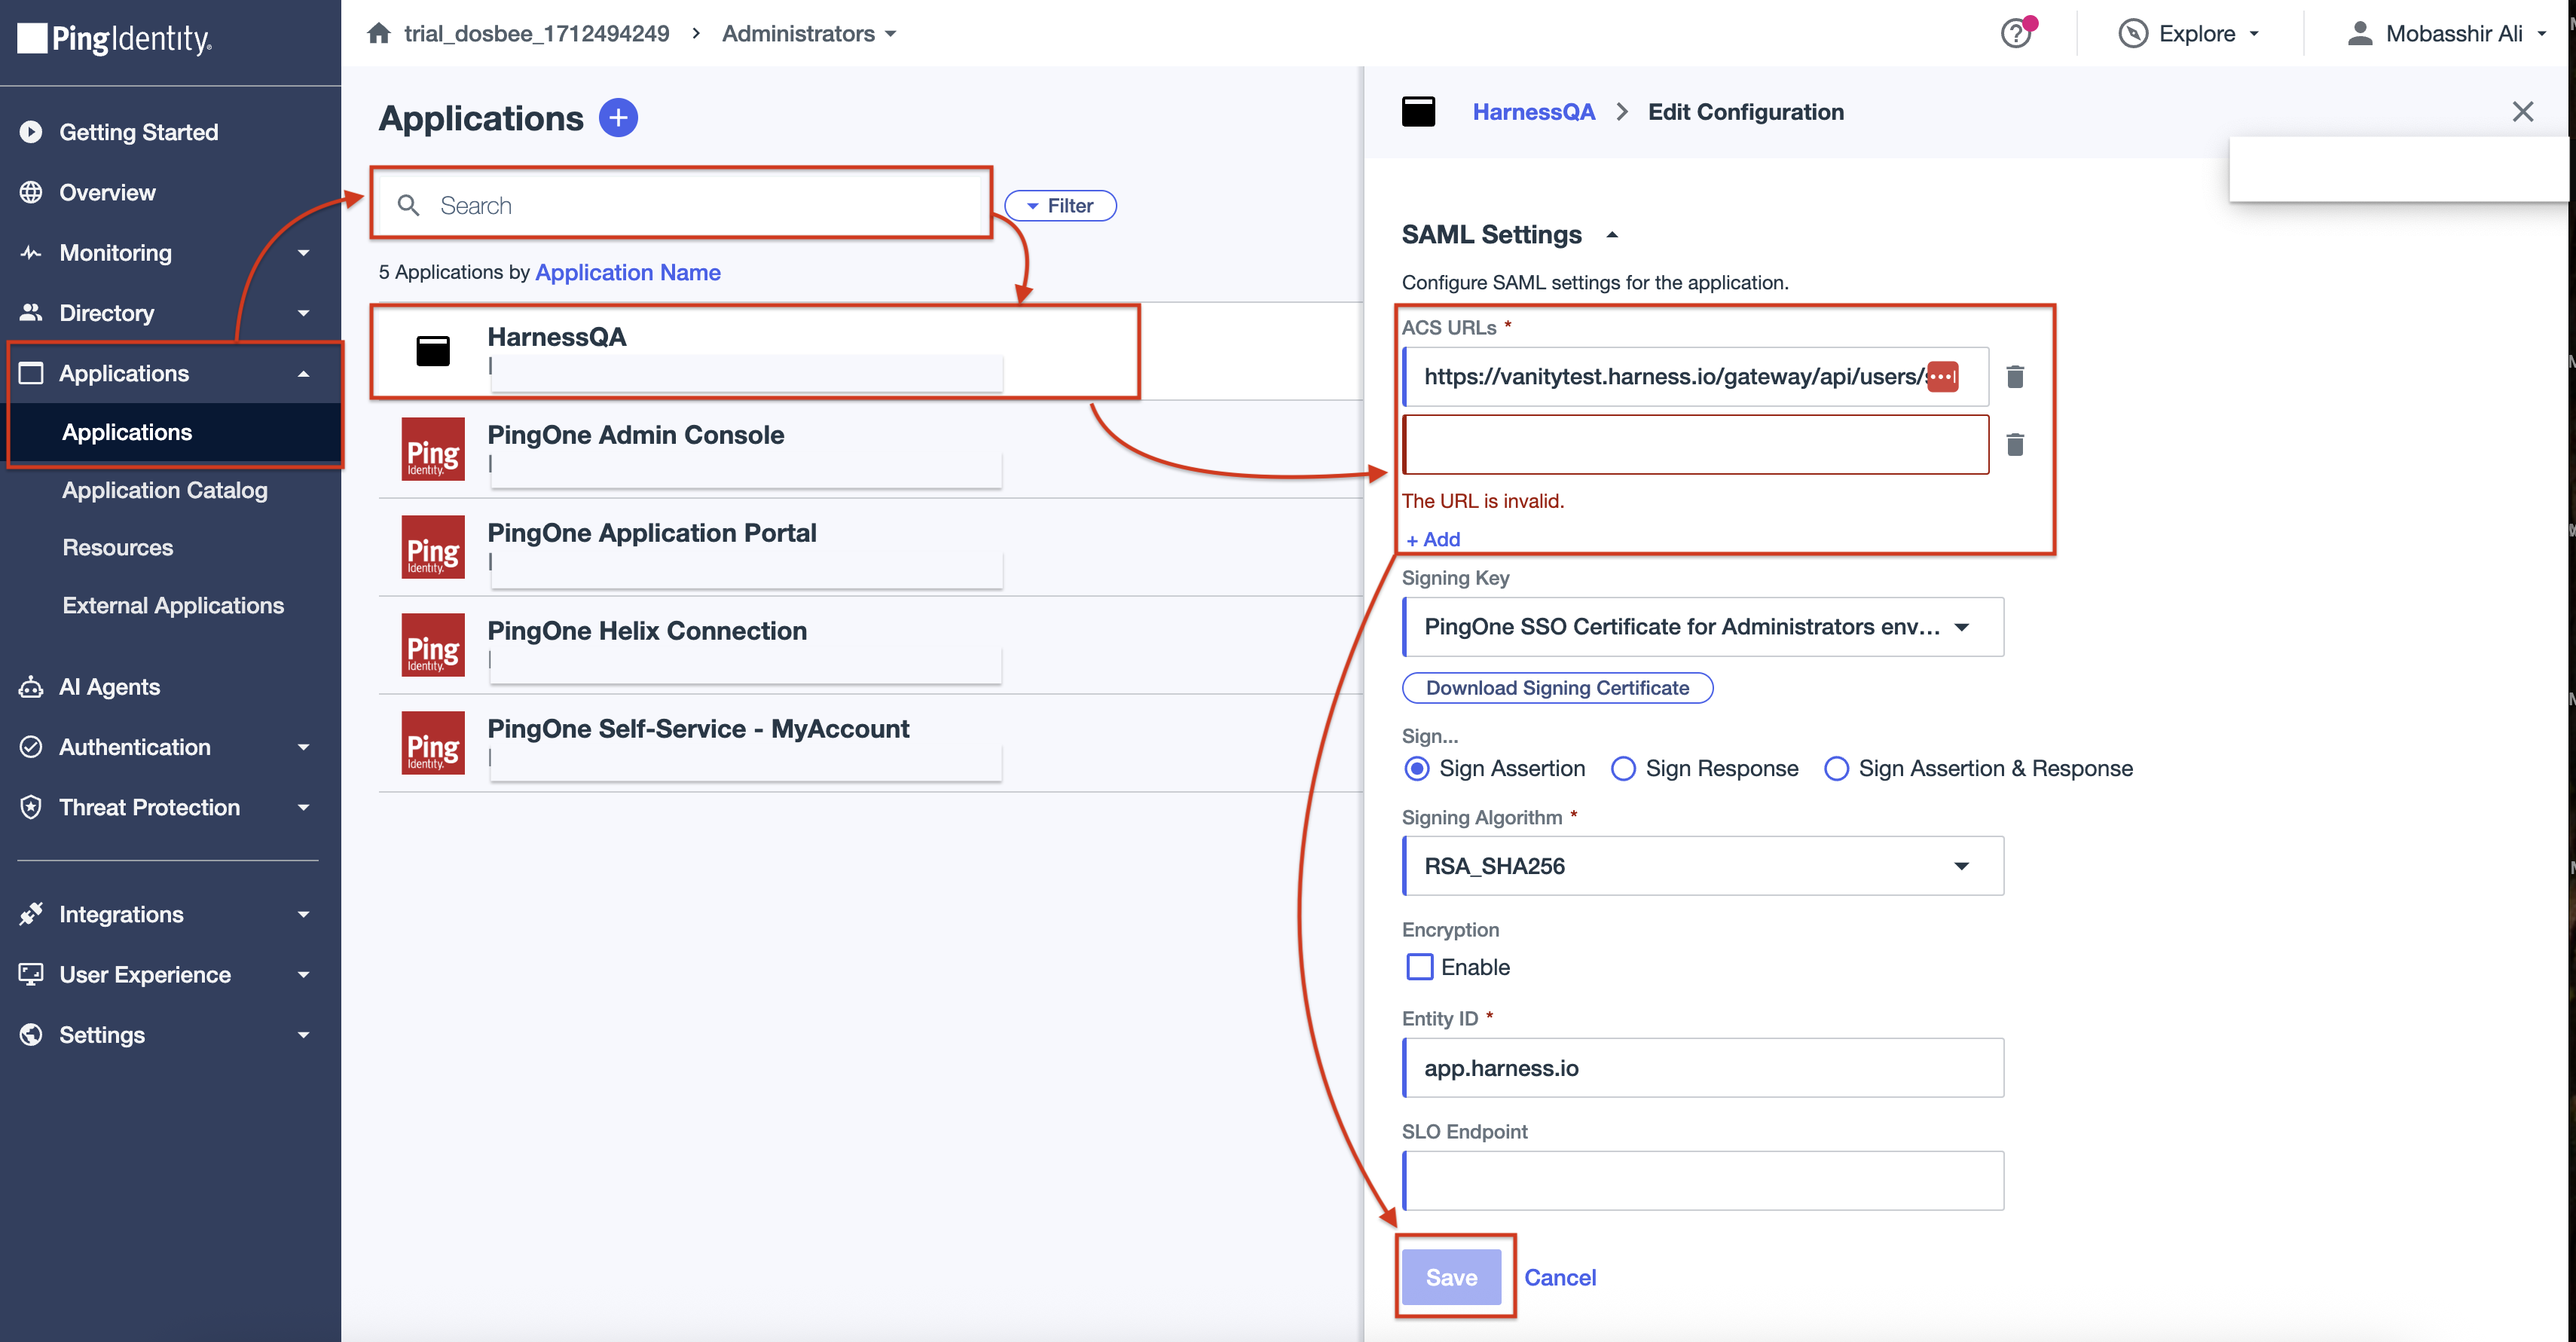
Task: Click the SLO Endpoint input field
Action: point(1703,1181)
